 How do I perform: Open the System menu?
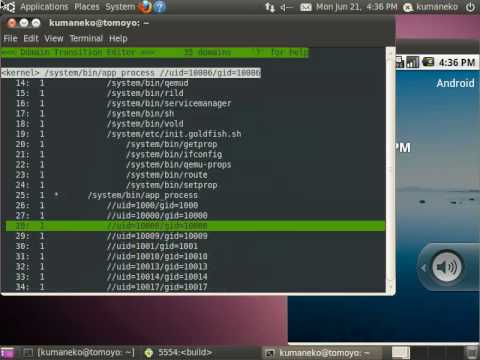tap(120, 7)
